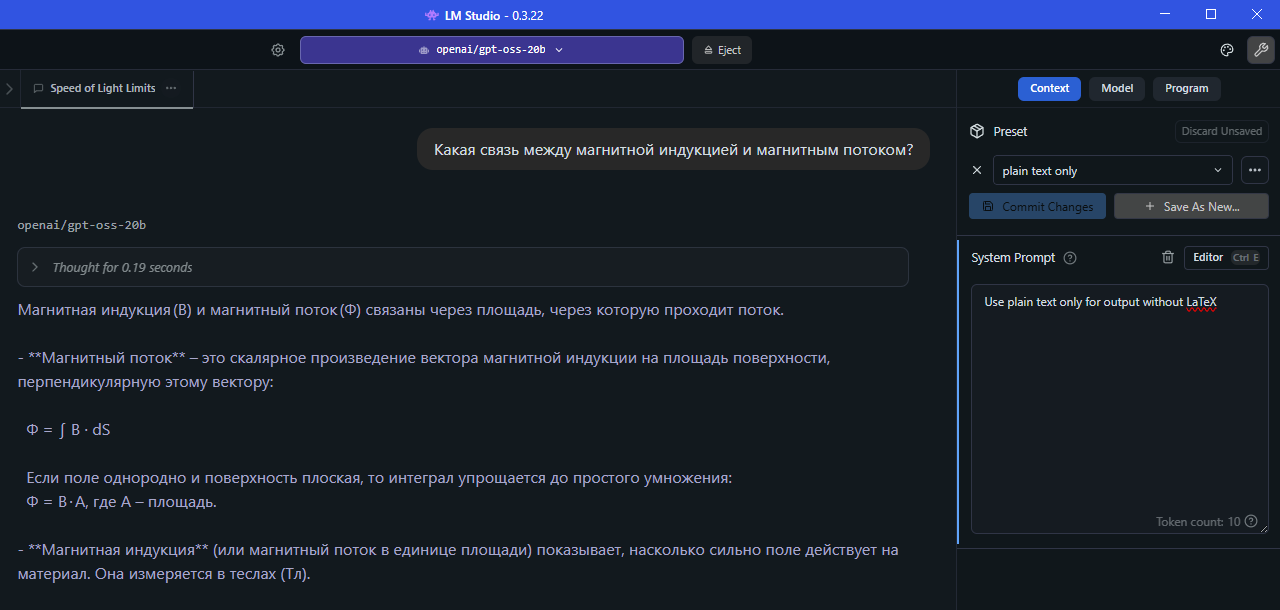This screenshot has height=610, width=1280.
Task: Open the appearance palette icon
Action: coord(1227,50)
